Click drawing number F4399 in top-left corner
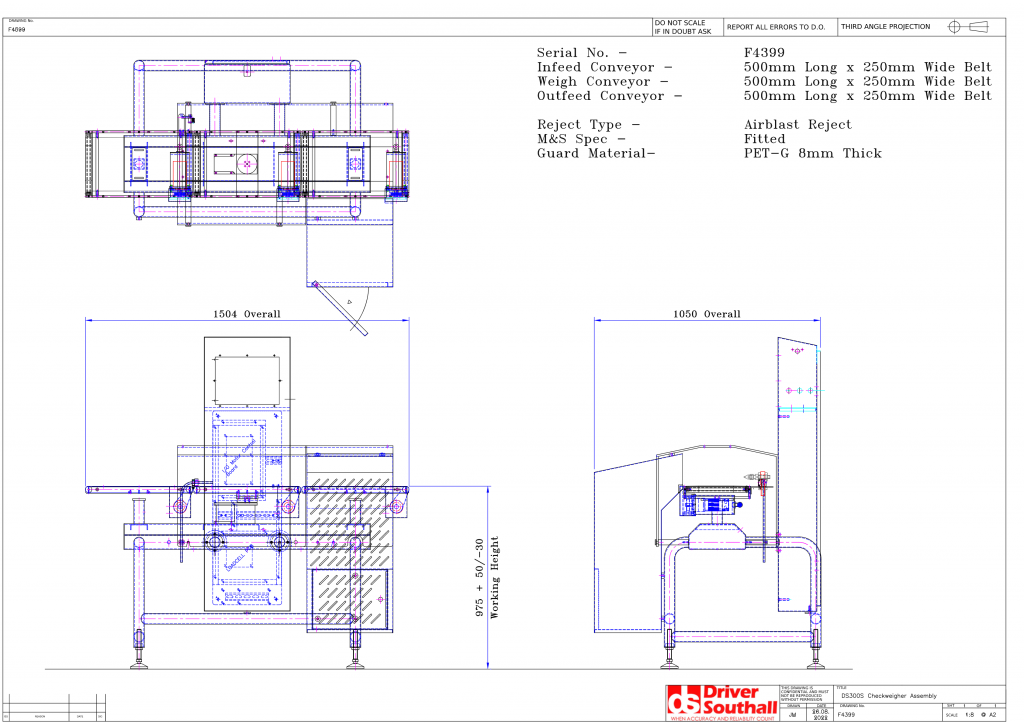1024x724 pixels. 17,30
